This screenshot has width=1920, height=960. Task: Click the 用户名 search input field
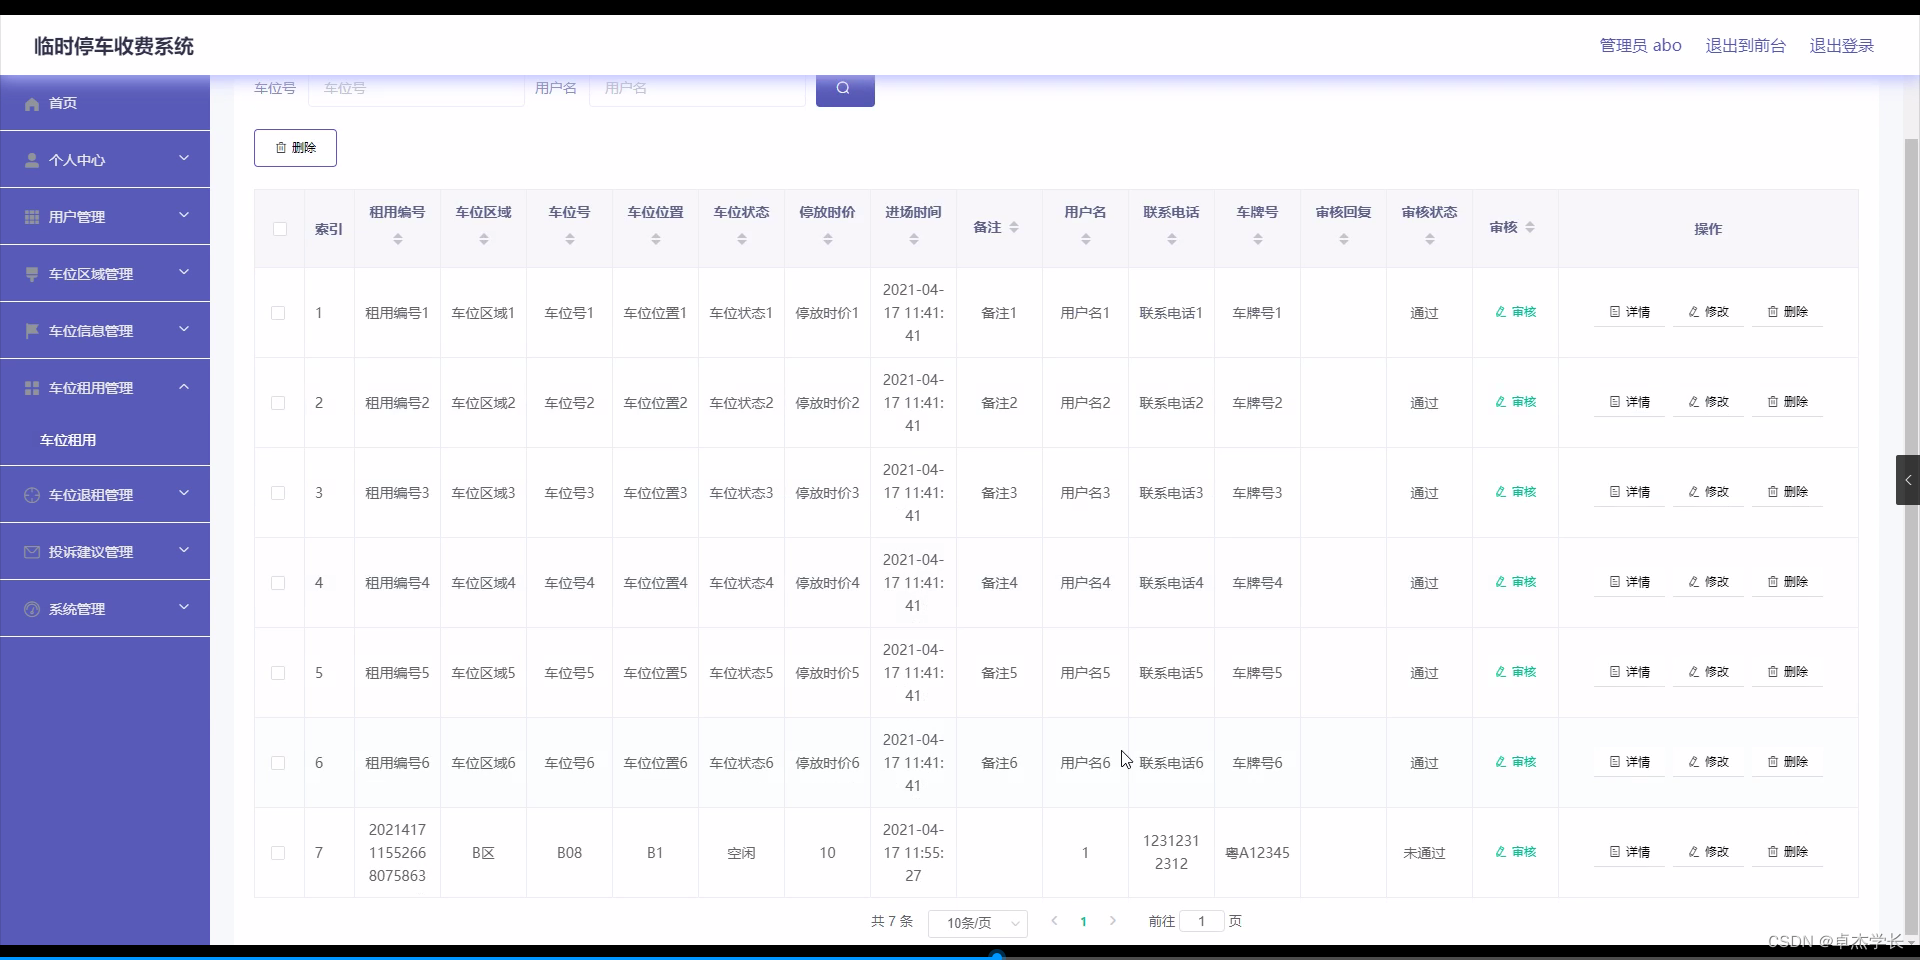coord(698,89)
